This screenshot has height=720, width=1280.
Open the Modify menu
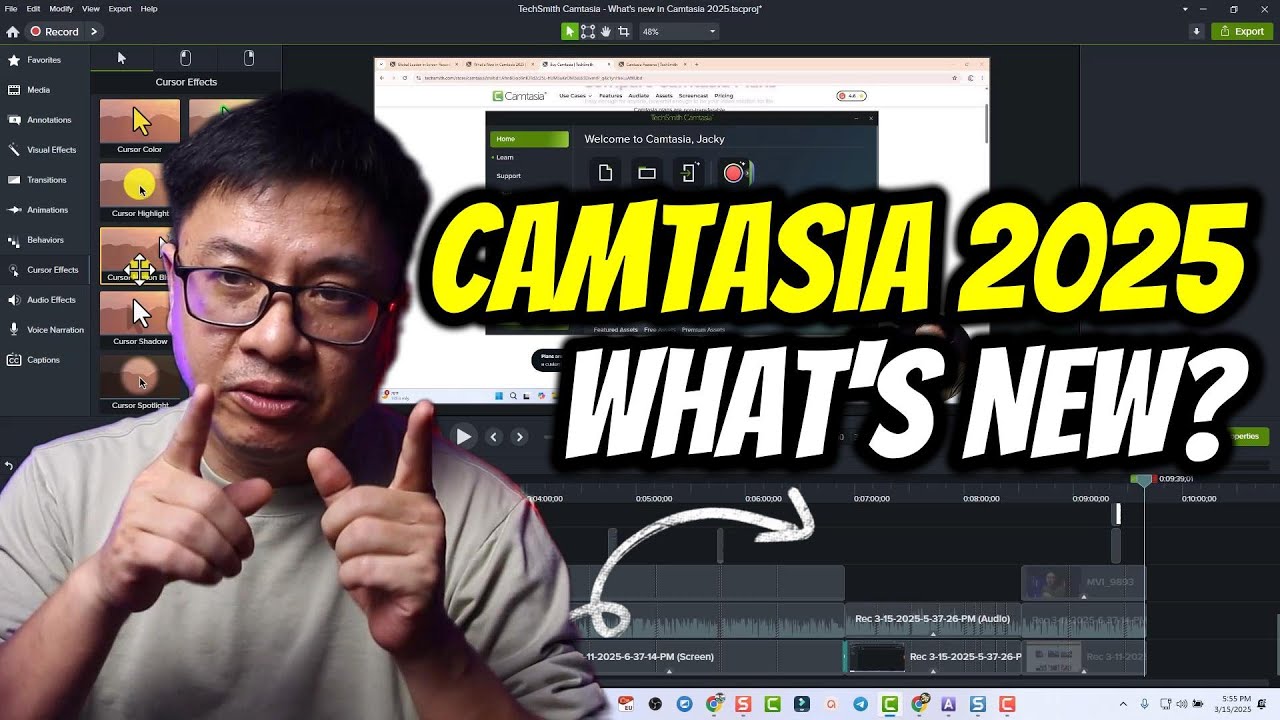tap(61, 8)
